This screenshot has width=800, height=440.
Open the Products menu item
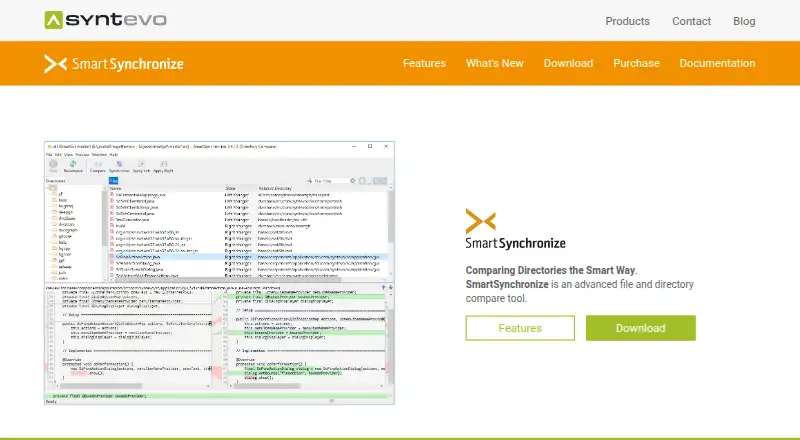pos(627,21)
